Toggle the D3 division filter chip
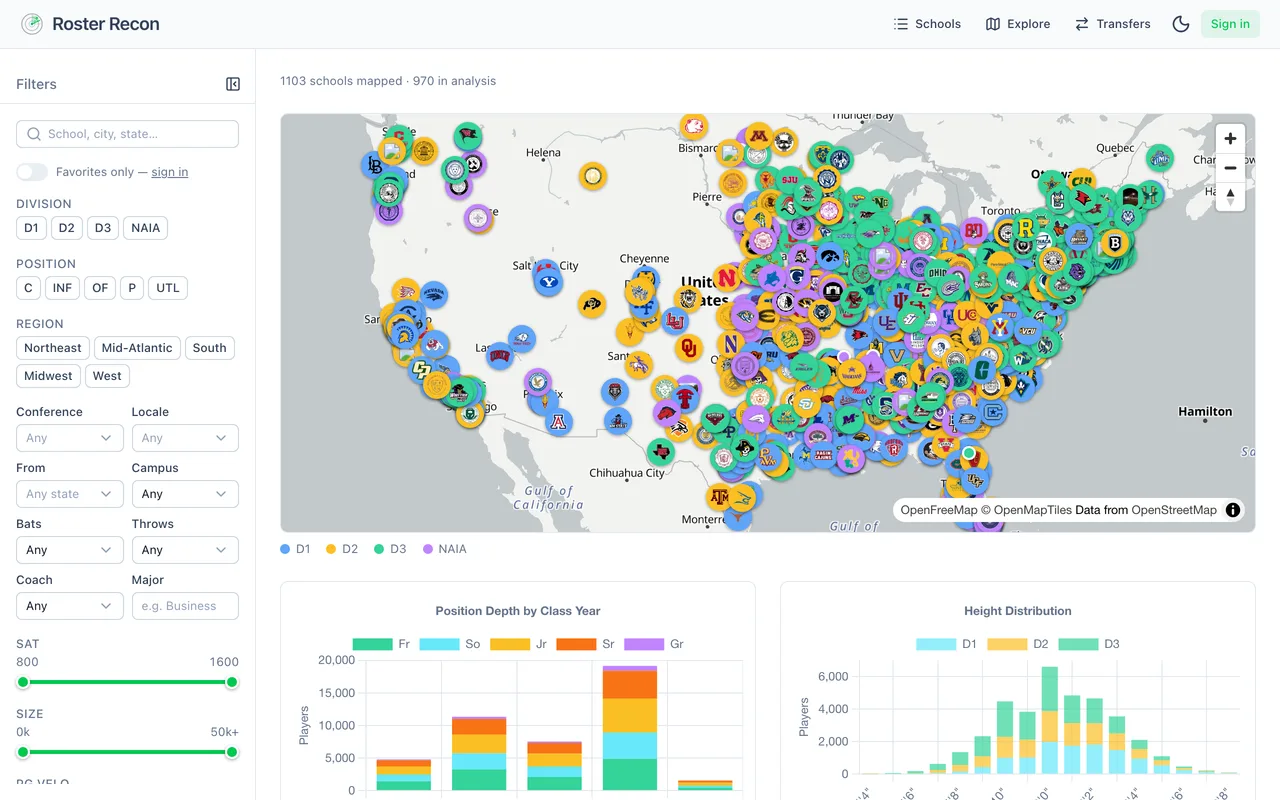This screenshot has height=800, width=1280. [103, 228]
